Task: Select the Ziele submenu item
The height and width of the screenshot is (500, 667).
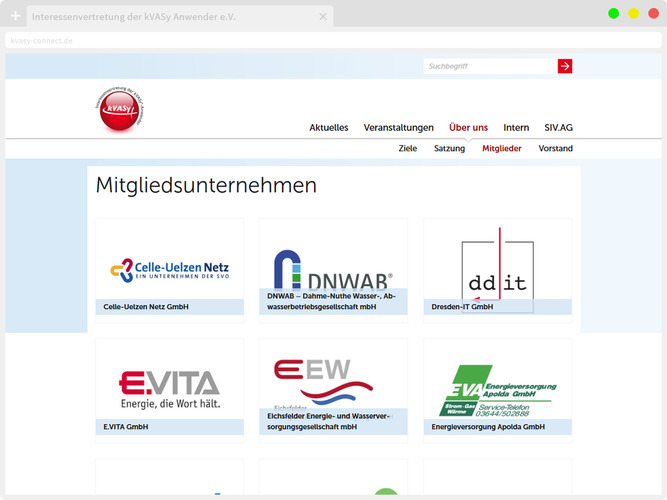Action: click(x=407, y=148)
